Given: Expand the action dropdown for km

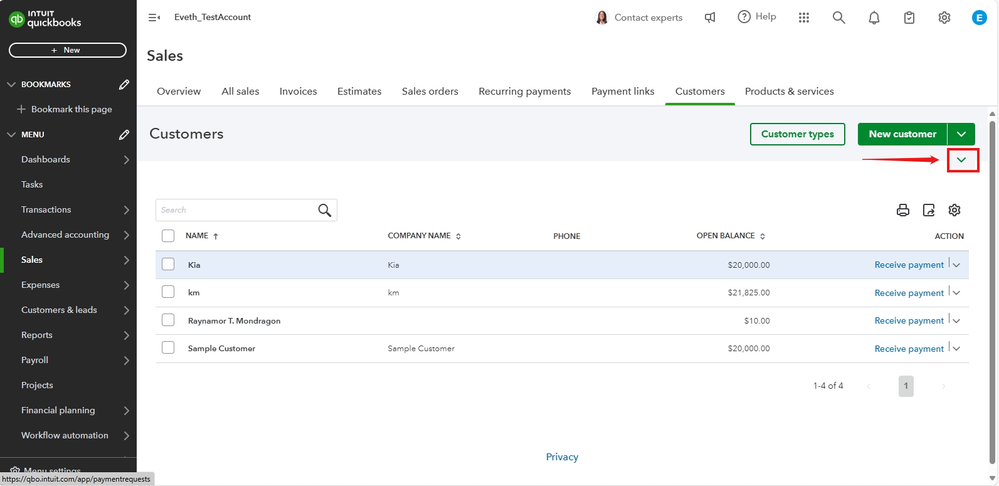Looking at the screenshot, I should pos(957,293).
